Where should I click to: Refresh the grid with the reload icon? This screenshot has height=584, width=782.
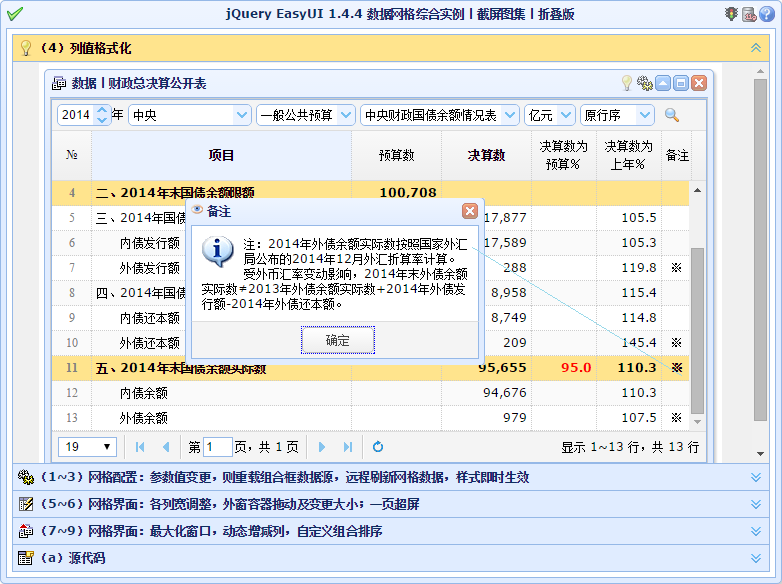click(x=378, y=447)
